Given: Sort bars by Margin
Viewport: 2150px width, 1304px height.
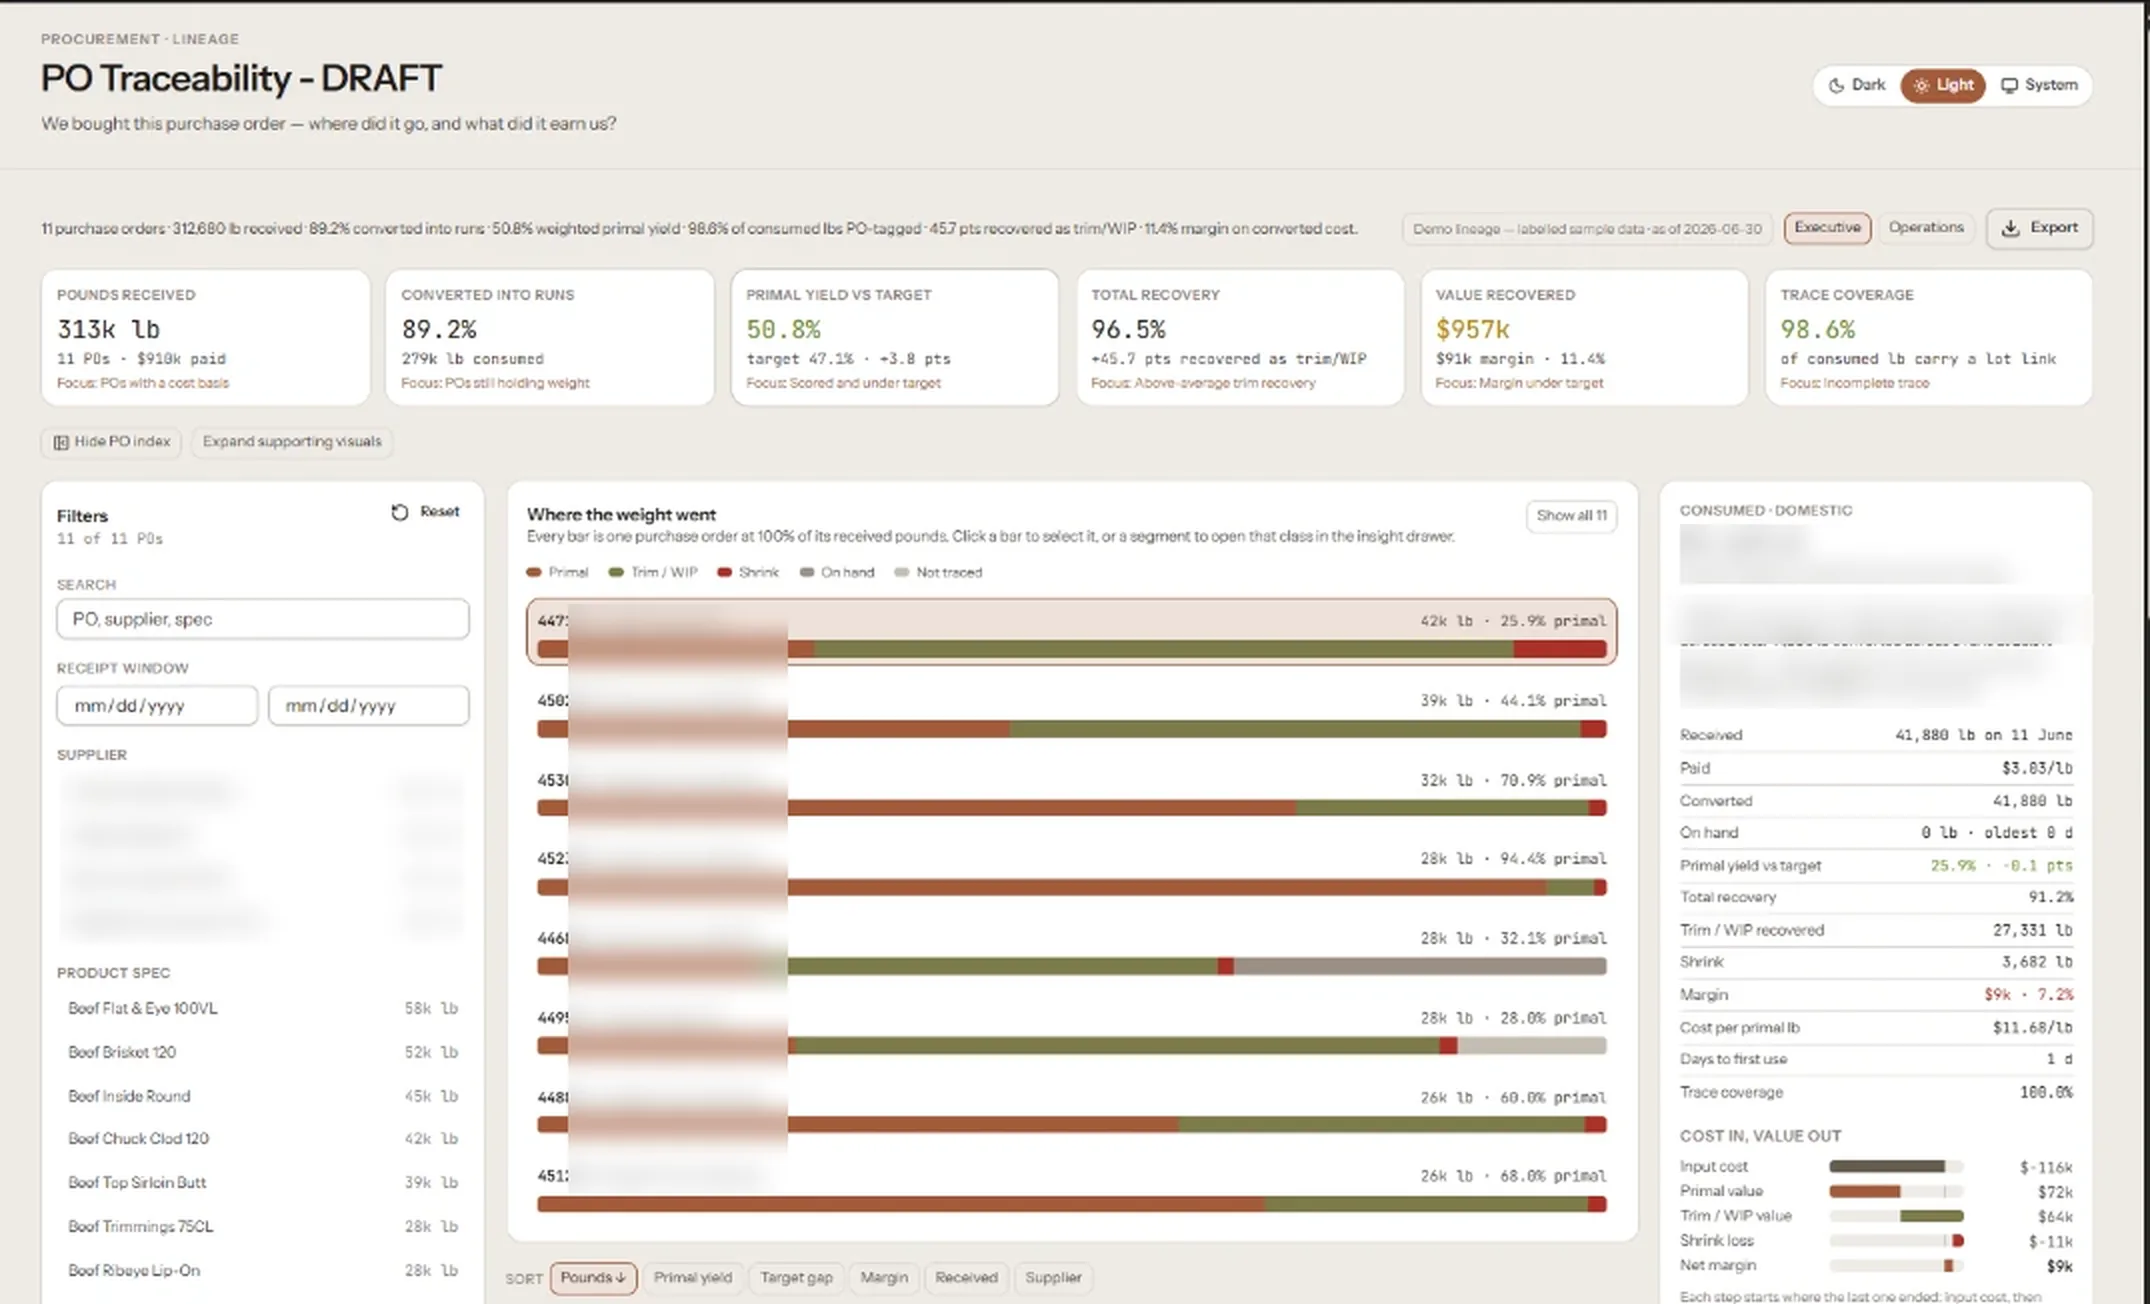Looking at the screenshot, I should click(884, 1278).
